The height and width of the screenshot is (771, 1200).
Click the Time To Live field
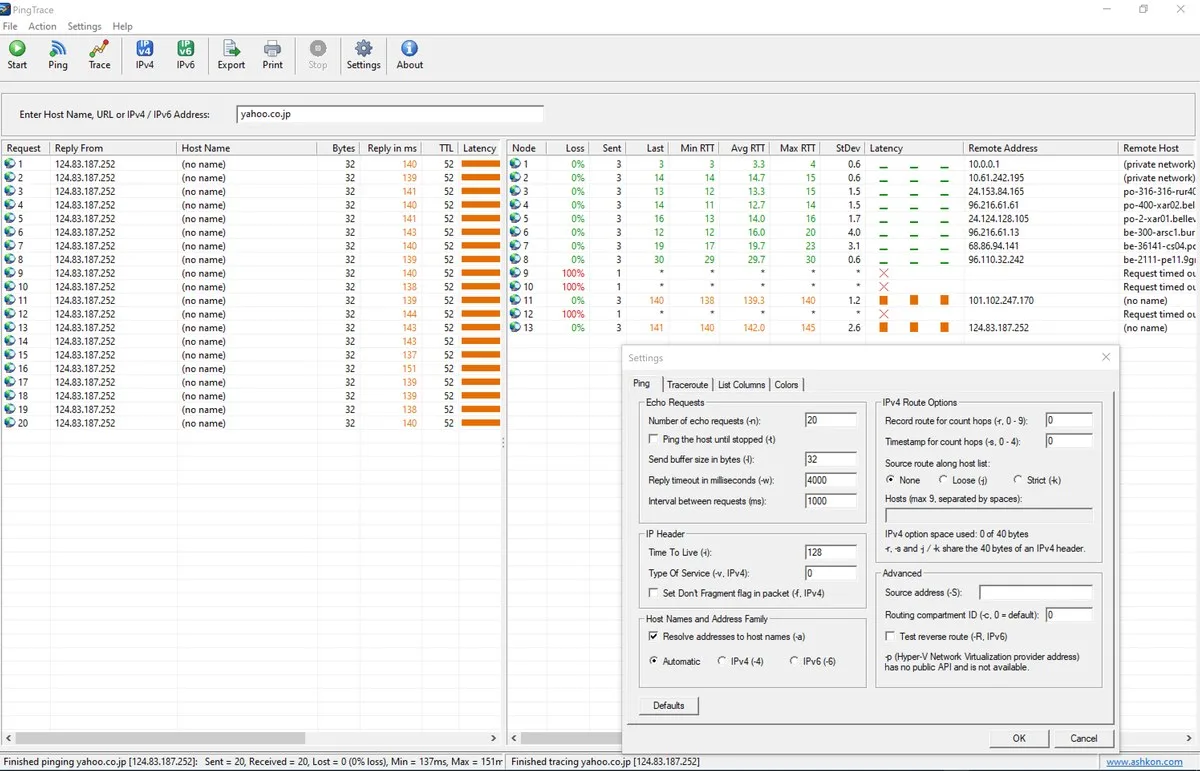coord(831,553)
